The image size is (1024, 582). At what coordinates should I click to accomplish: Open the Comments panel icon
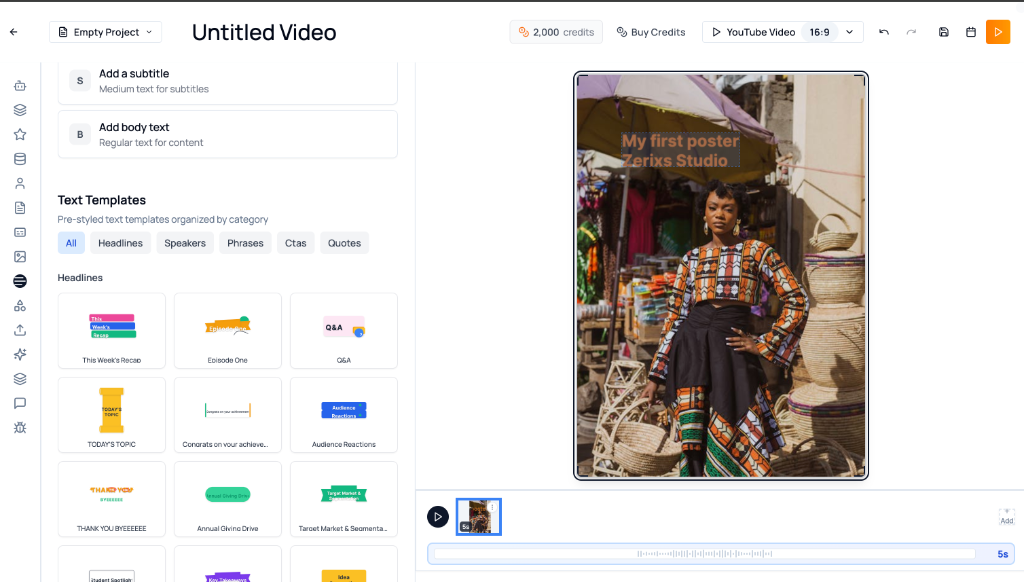pos(19,403)
